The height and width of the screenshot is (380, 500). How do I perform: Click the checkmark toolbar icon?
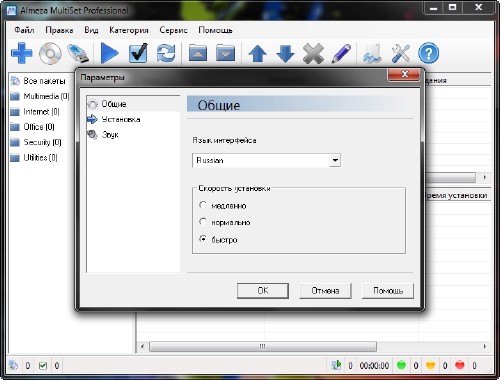pos(138,53)
